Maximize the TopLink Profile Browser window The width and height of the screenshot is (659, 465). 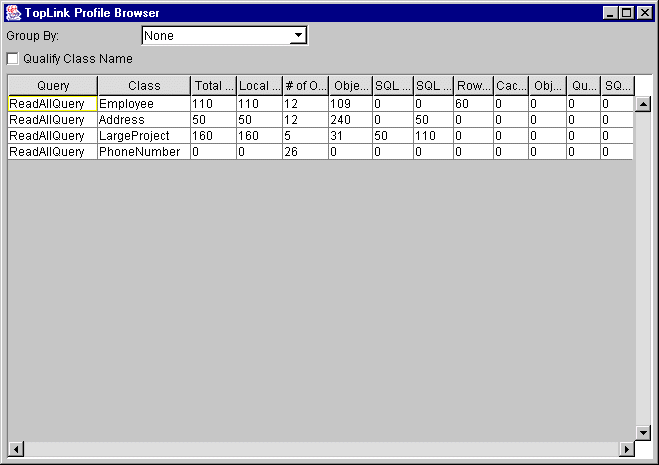626,13
